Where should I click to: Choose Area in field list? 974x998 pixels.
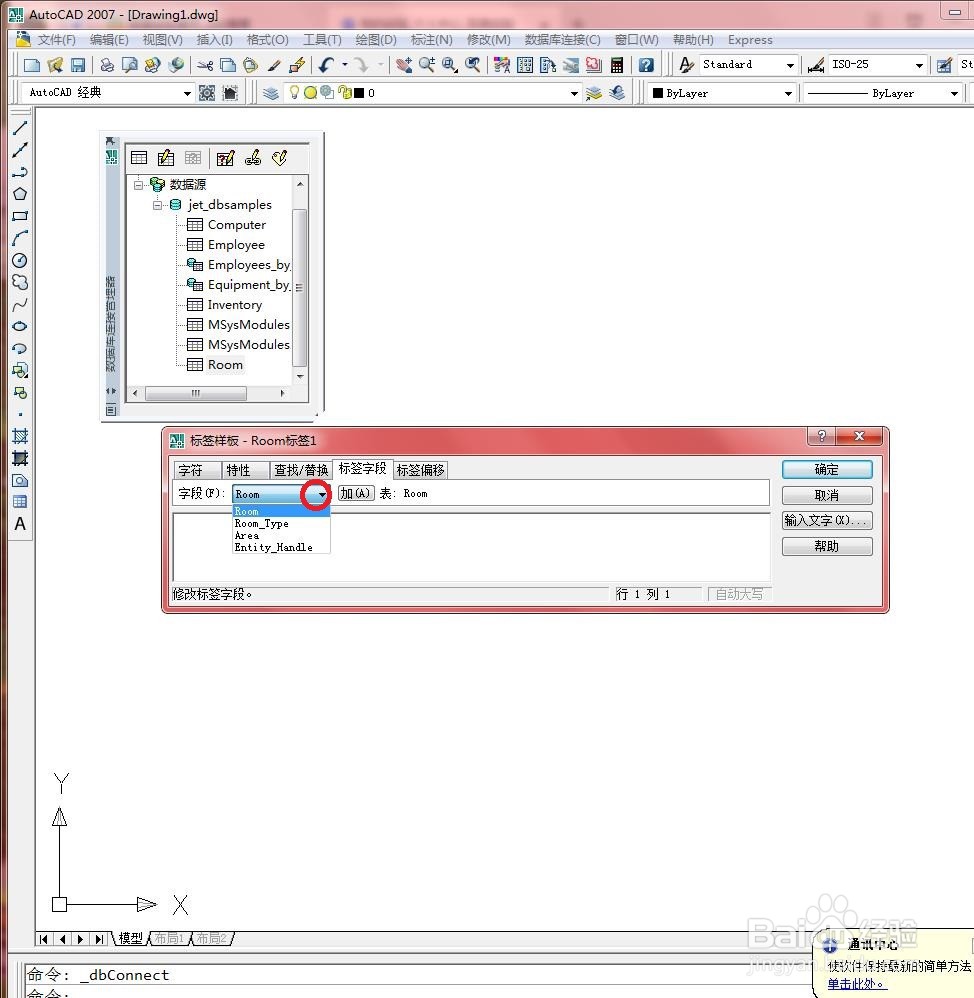point(281,535)
